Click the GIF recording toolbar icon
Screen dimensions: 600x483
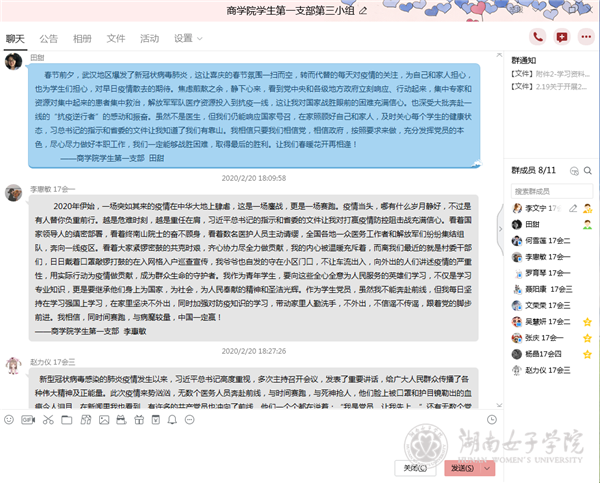point(28,419)
